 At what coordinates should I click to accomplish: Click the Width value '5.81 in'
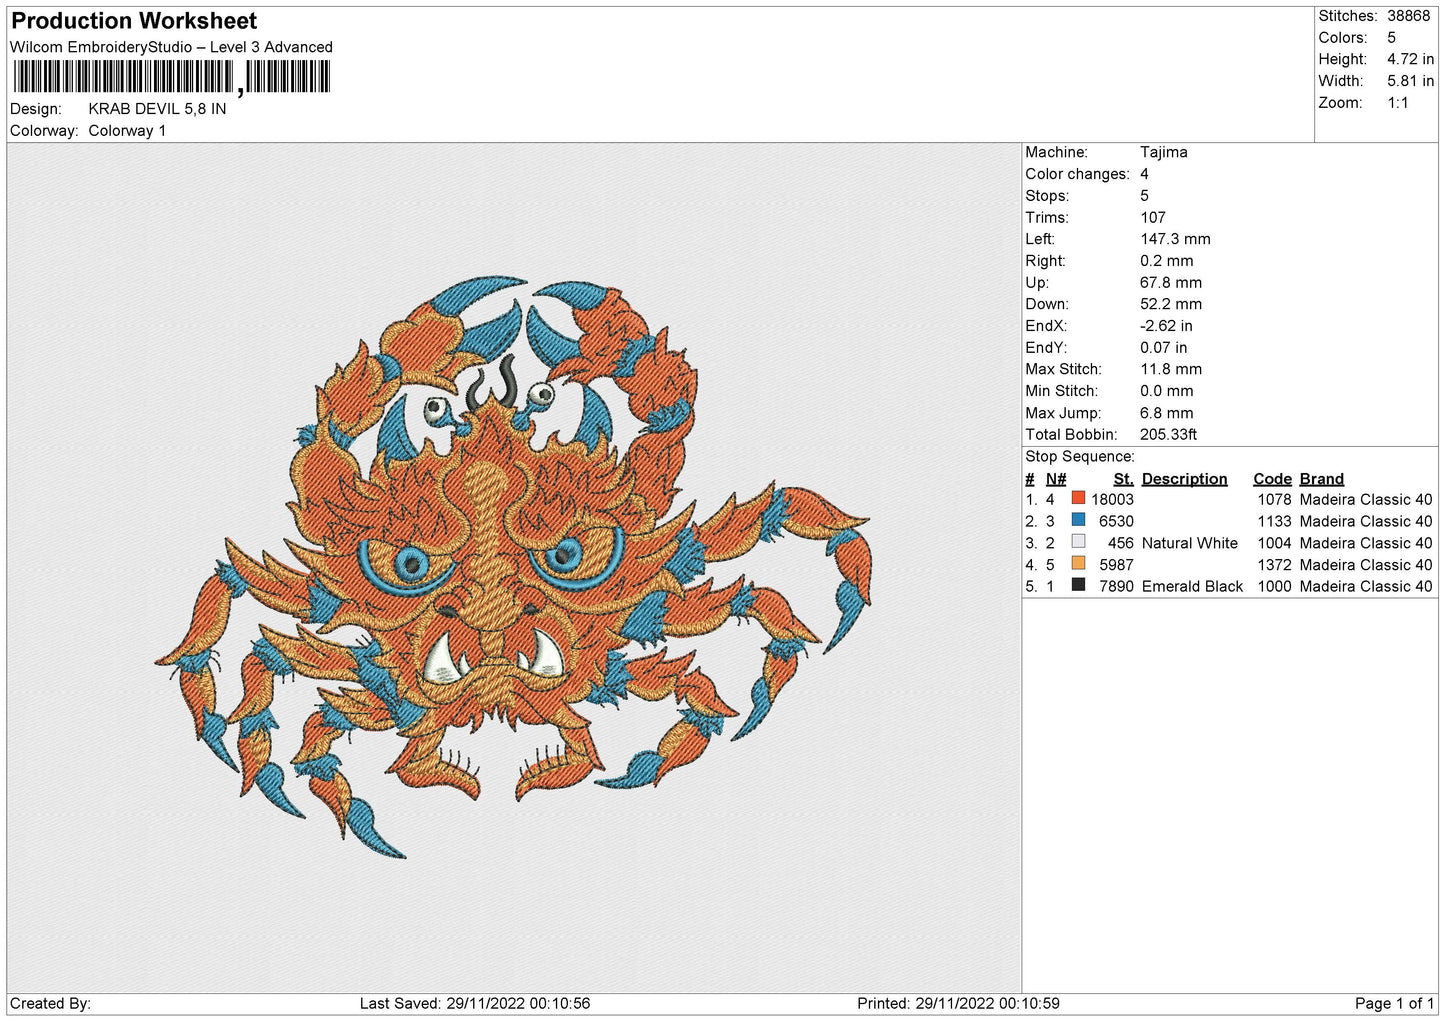(x=1410, y=81)
